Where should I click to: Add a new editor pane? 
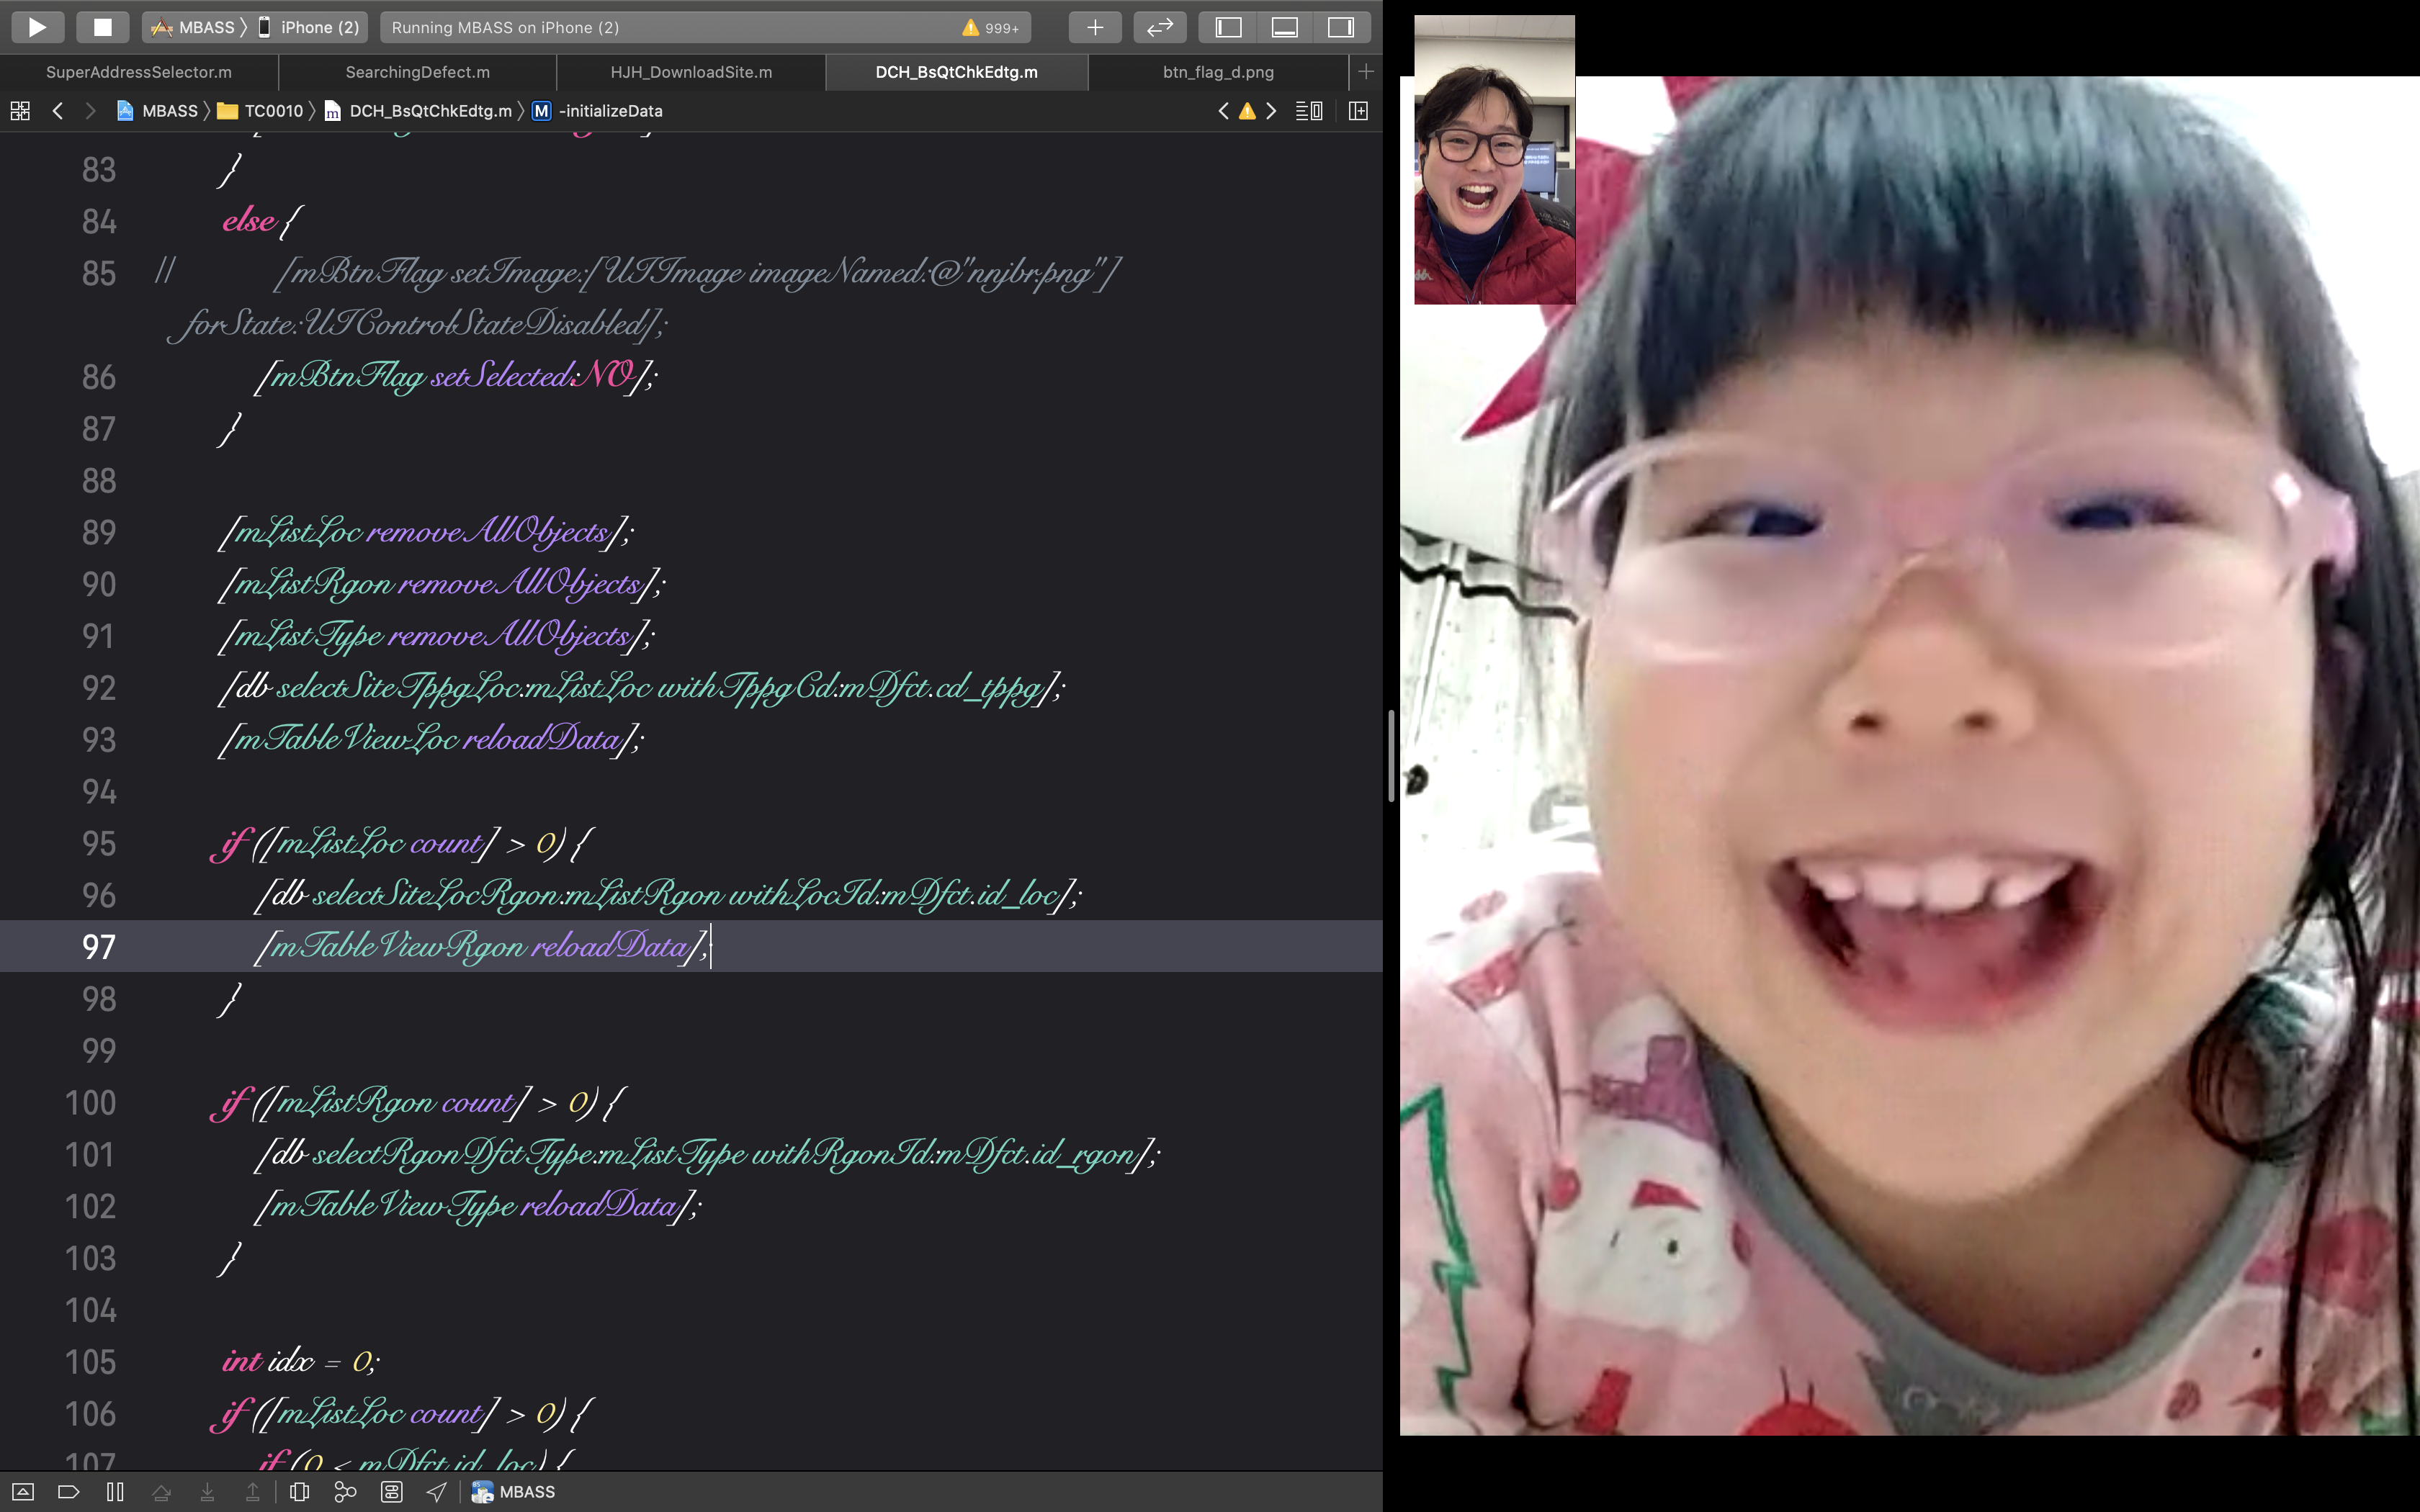click(1358, 111)
